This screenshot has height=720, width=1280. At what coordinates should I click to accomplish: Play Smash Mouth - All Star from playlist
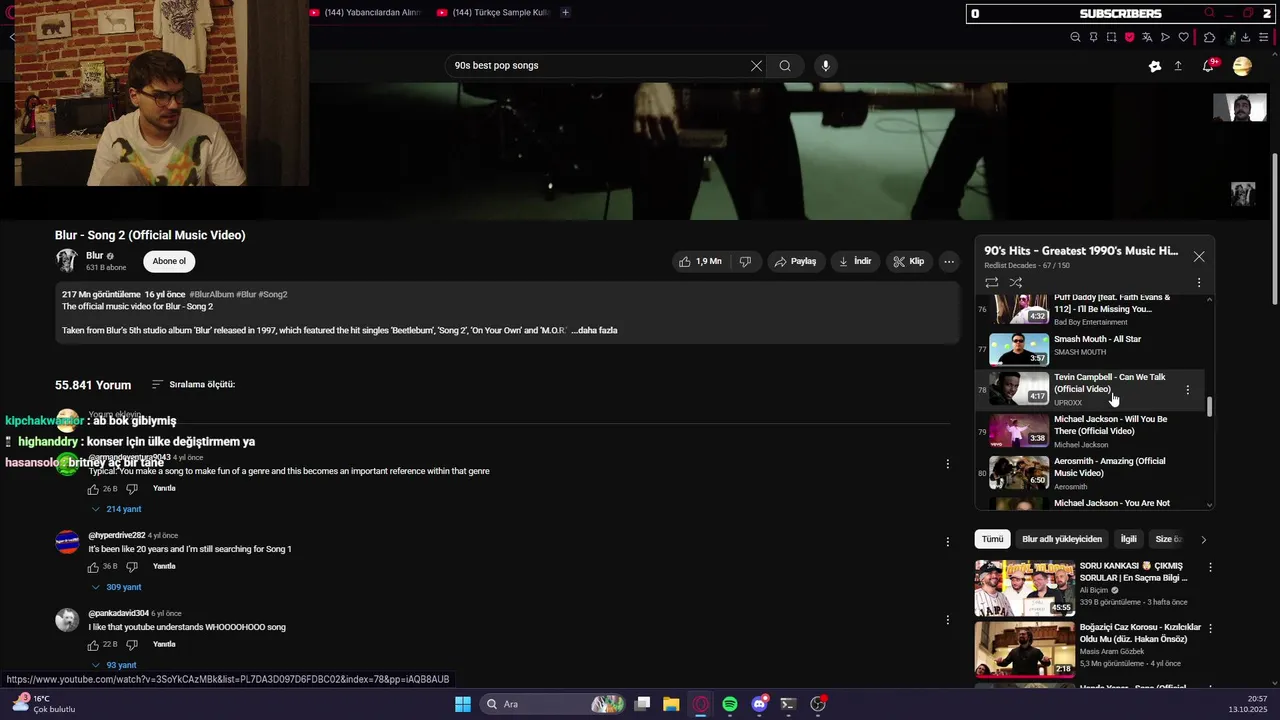click(1090, 347)
